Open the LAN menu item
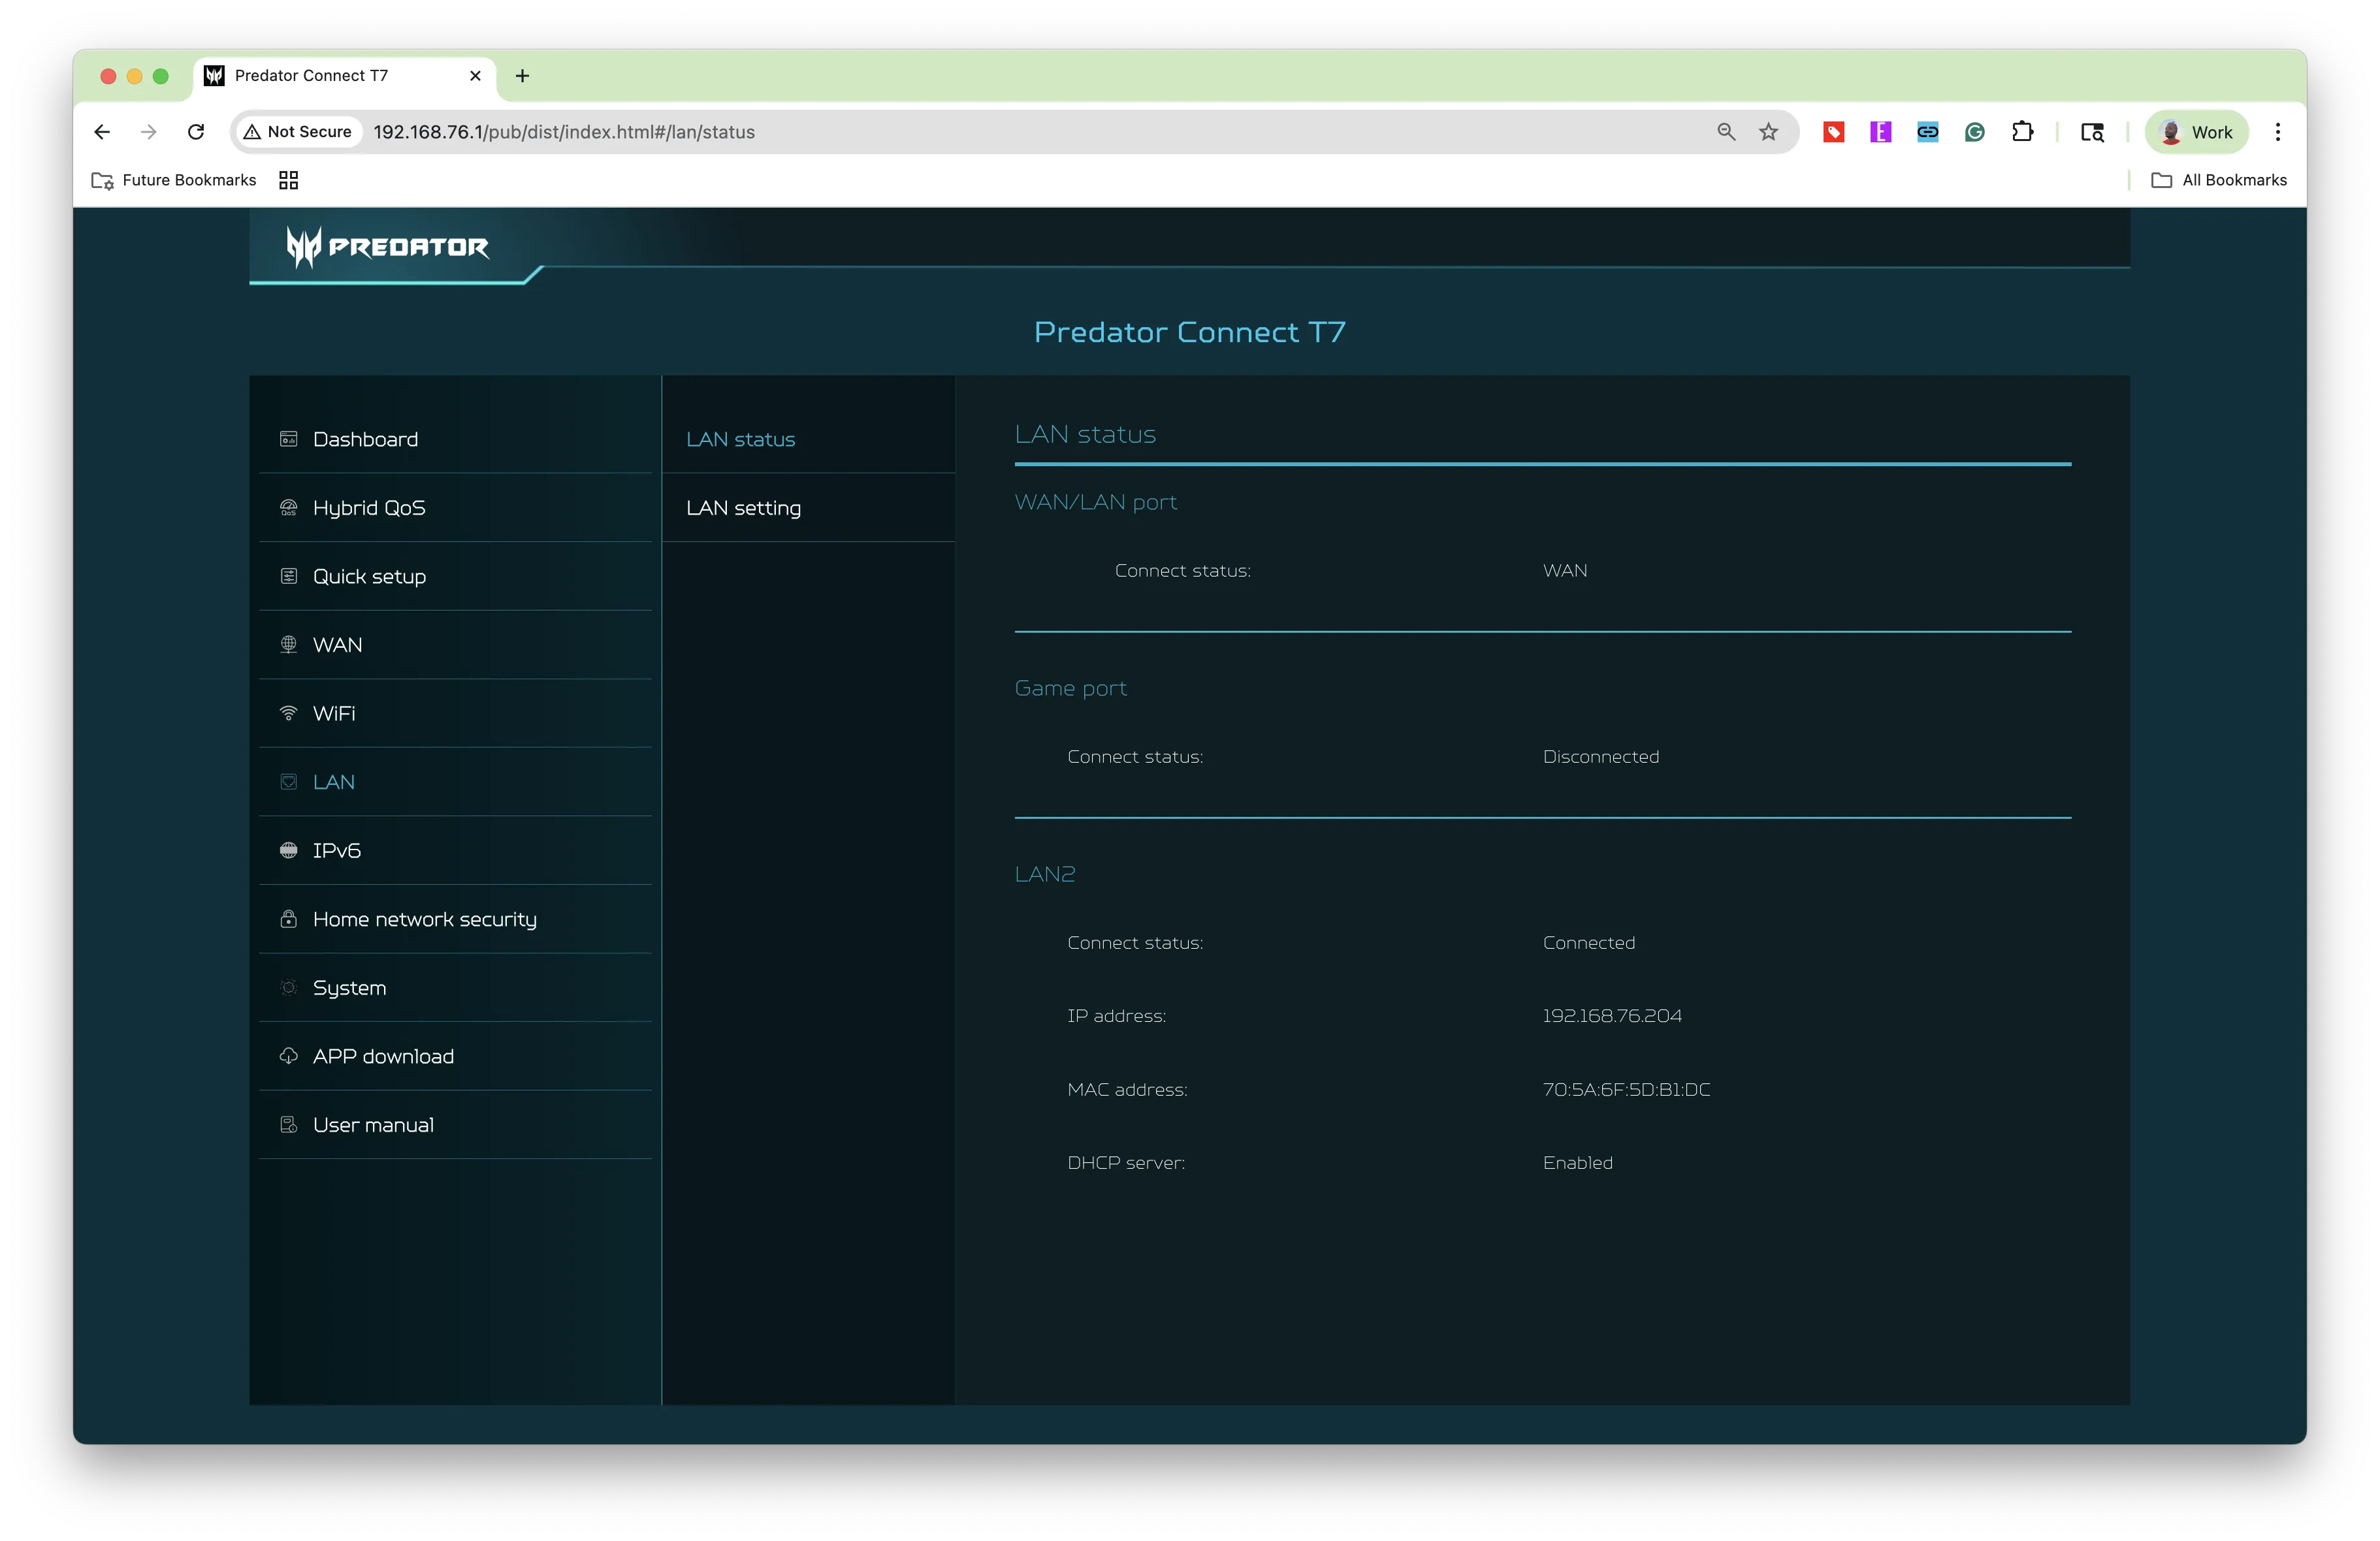Screen dimensions: 2380x1541 (455, 782)
